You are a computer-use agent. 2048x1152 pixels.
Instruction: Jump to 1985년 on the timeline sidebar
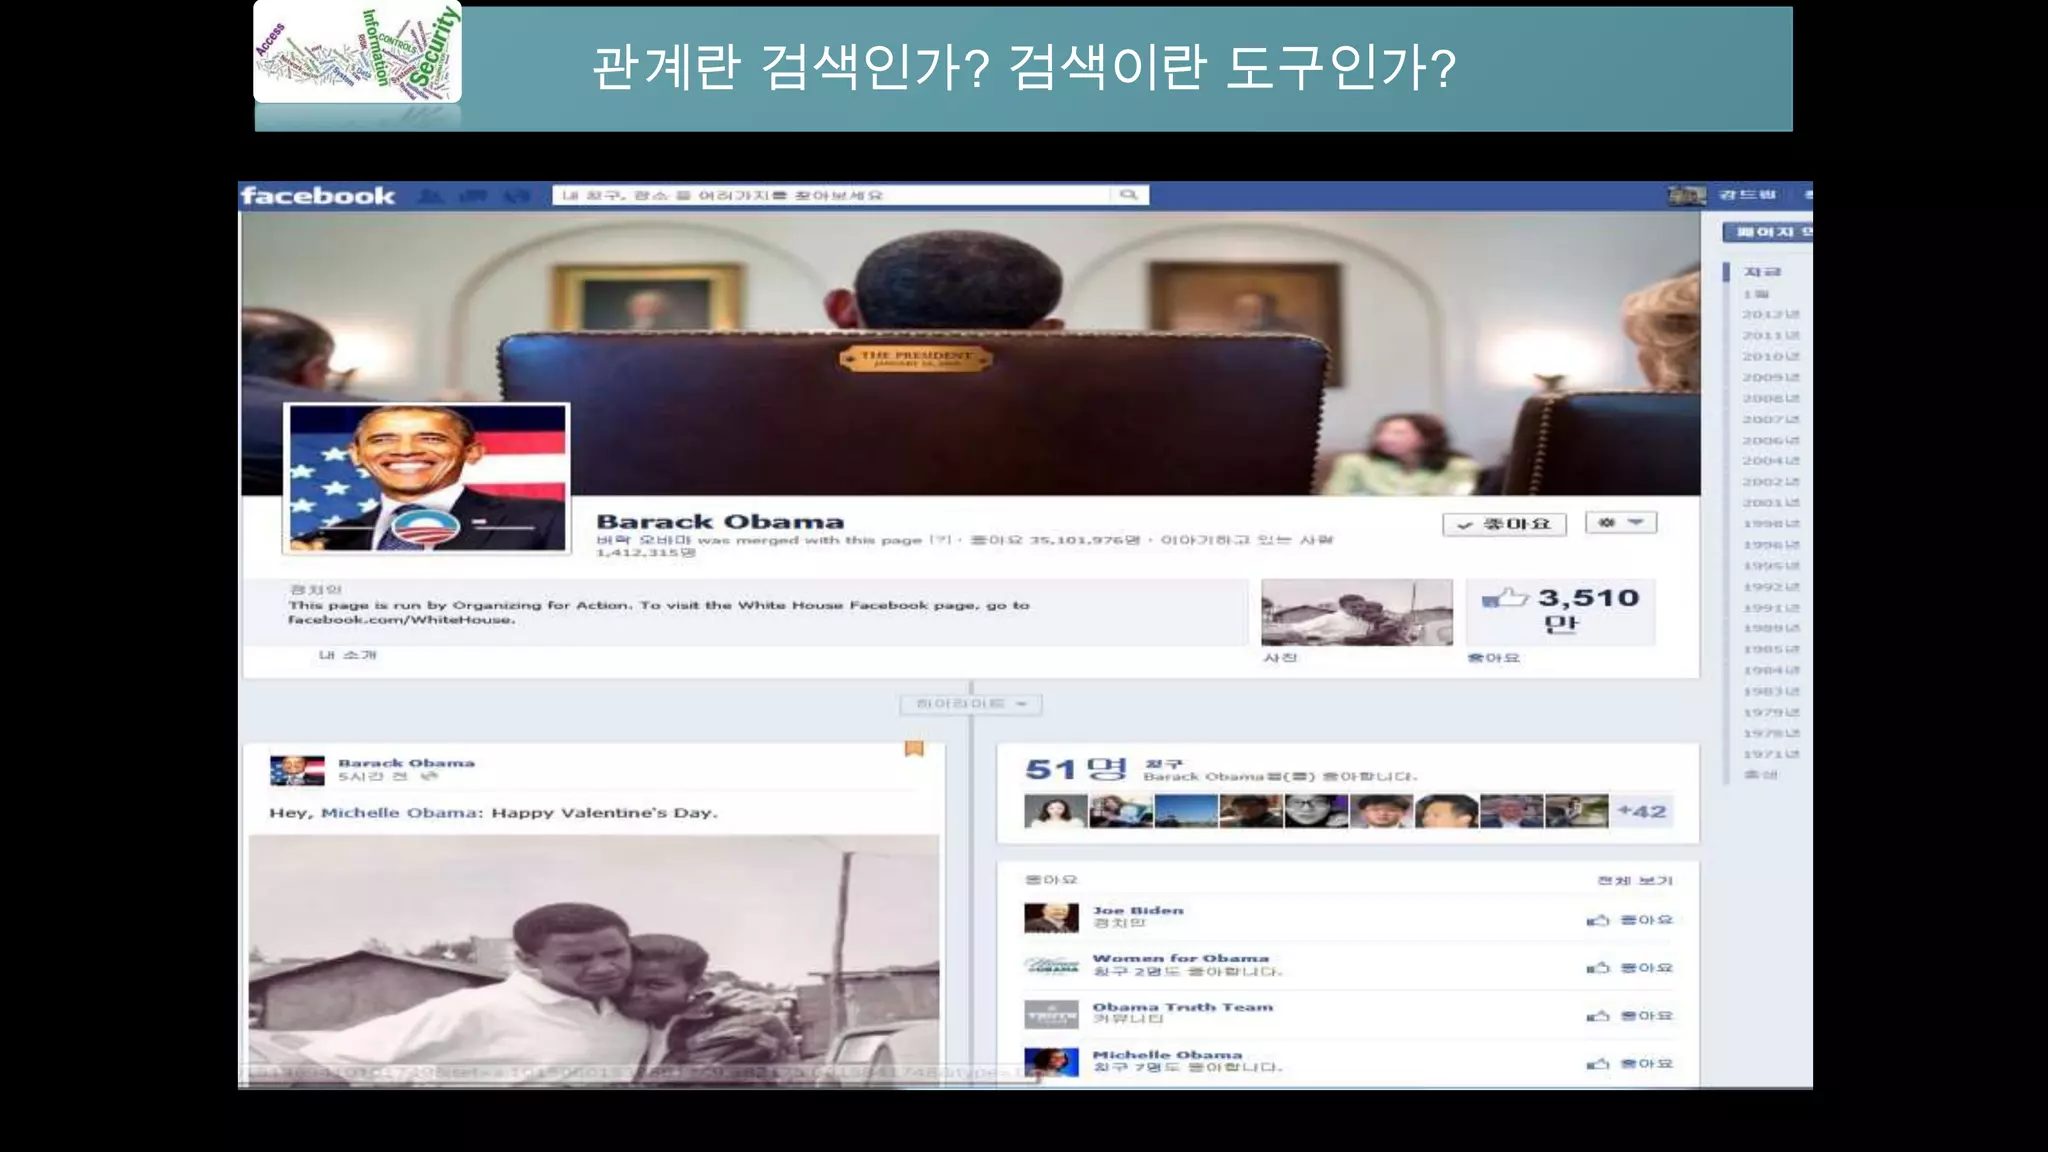pyautogui.click(x=1771, y=650)
